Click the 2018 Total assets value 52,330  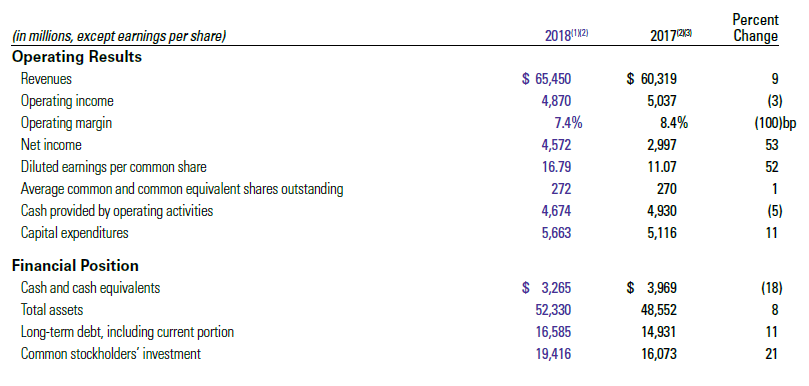(x=552, y=310)
